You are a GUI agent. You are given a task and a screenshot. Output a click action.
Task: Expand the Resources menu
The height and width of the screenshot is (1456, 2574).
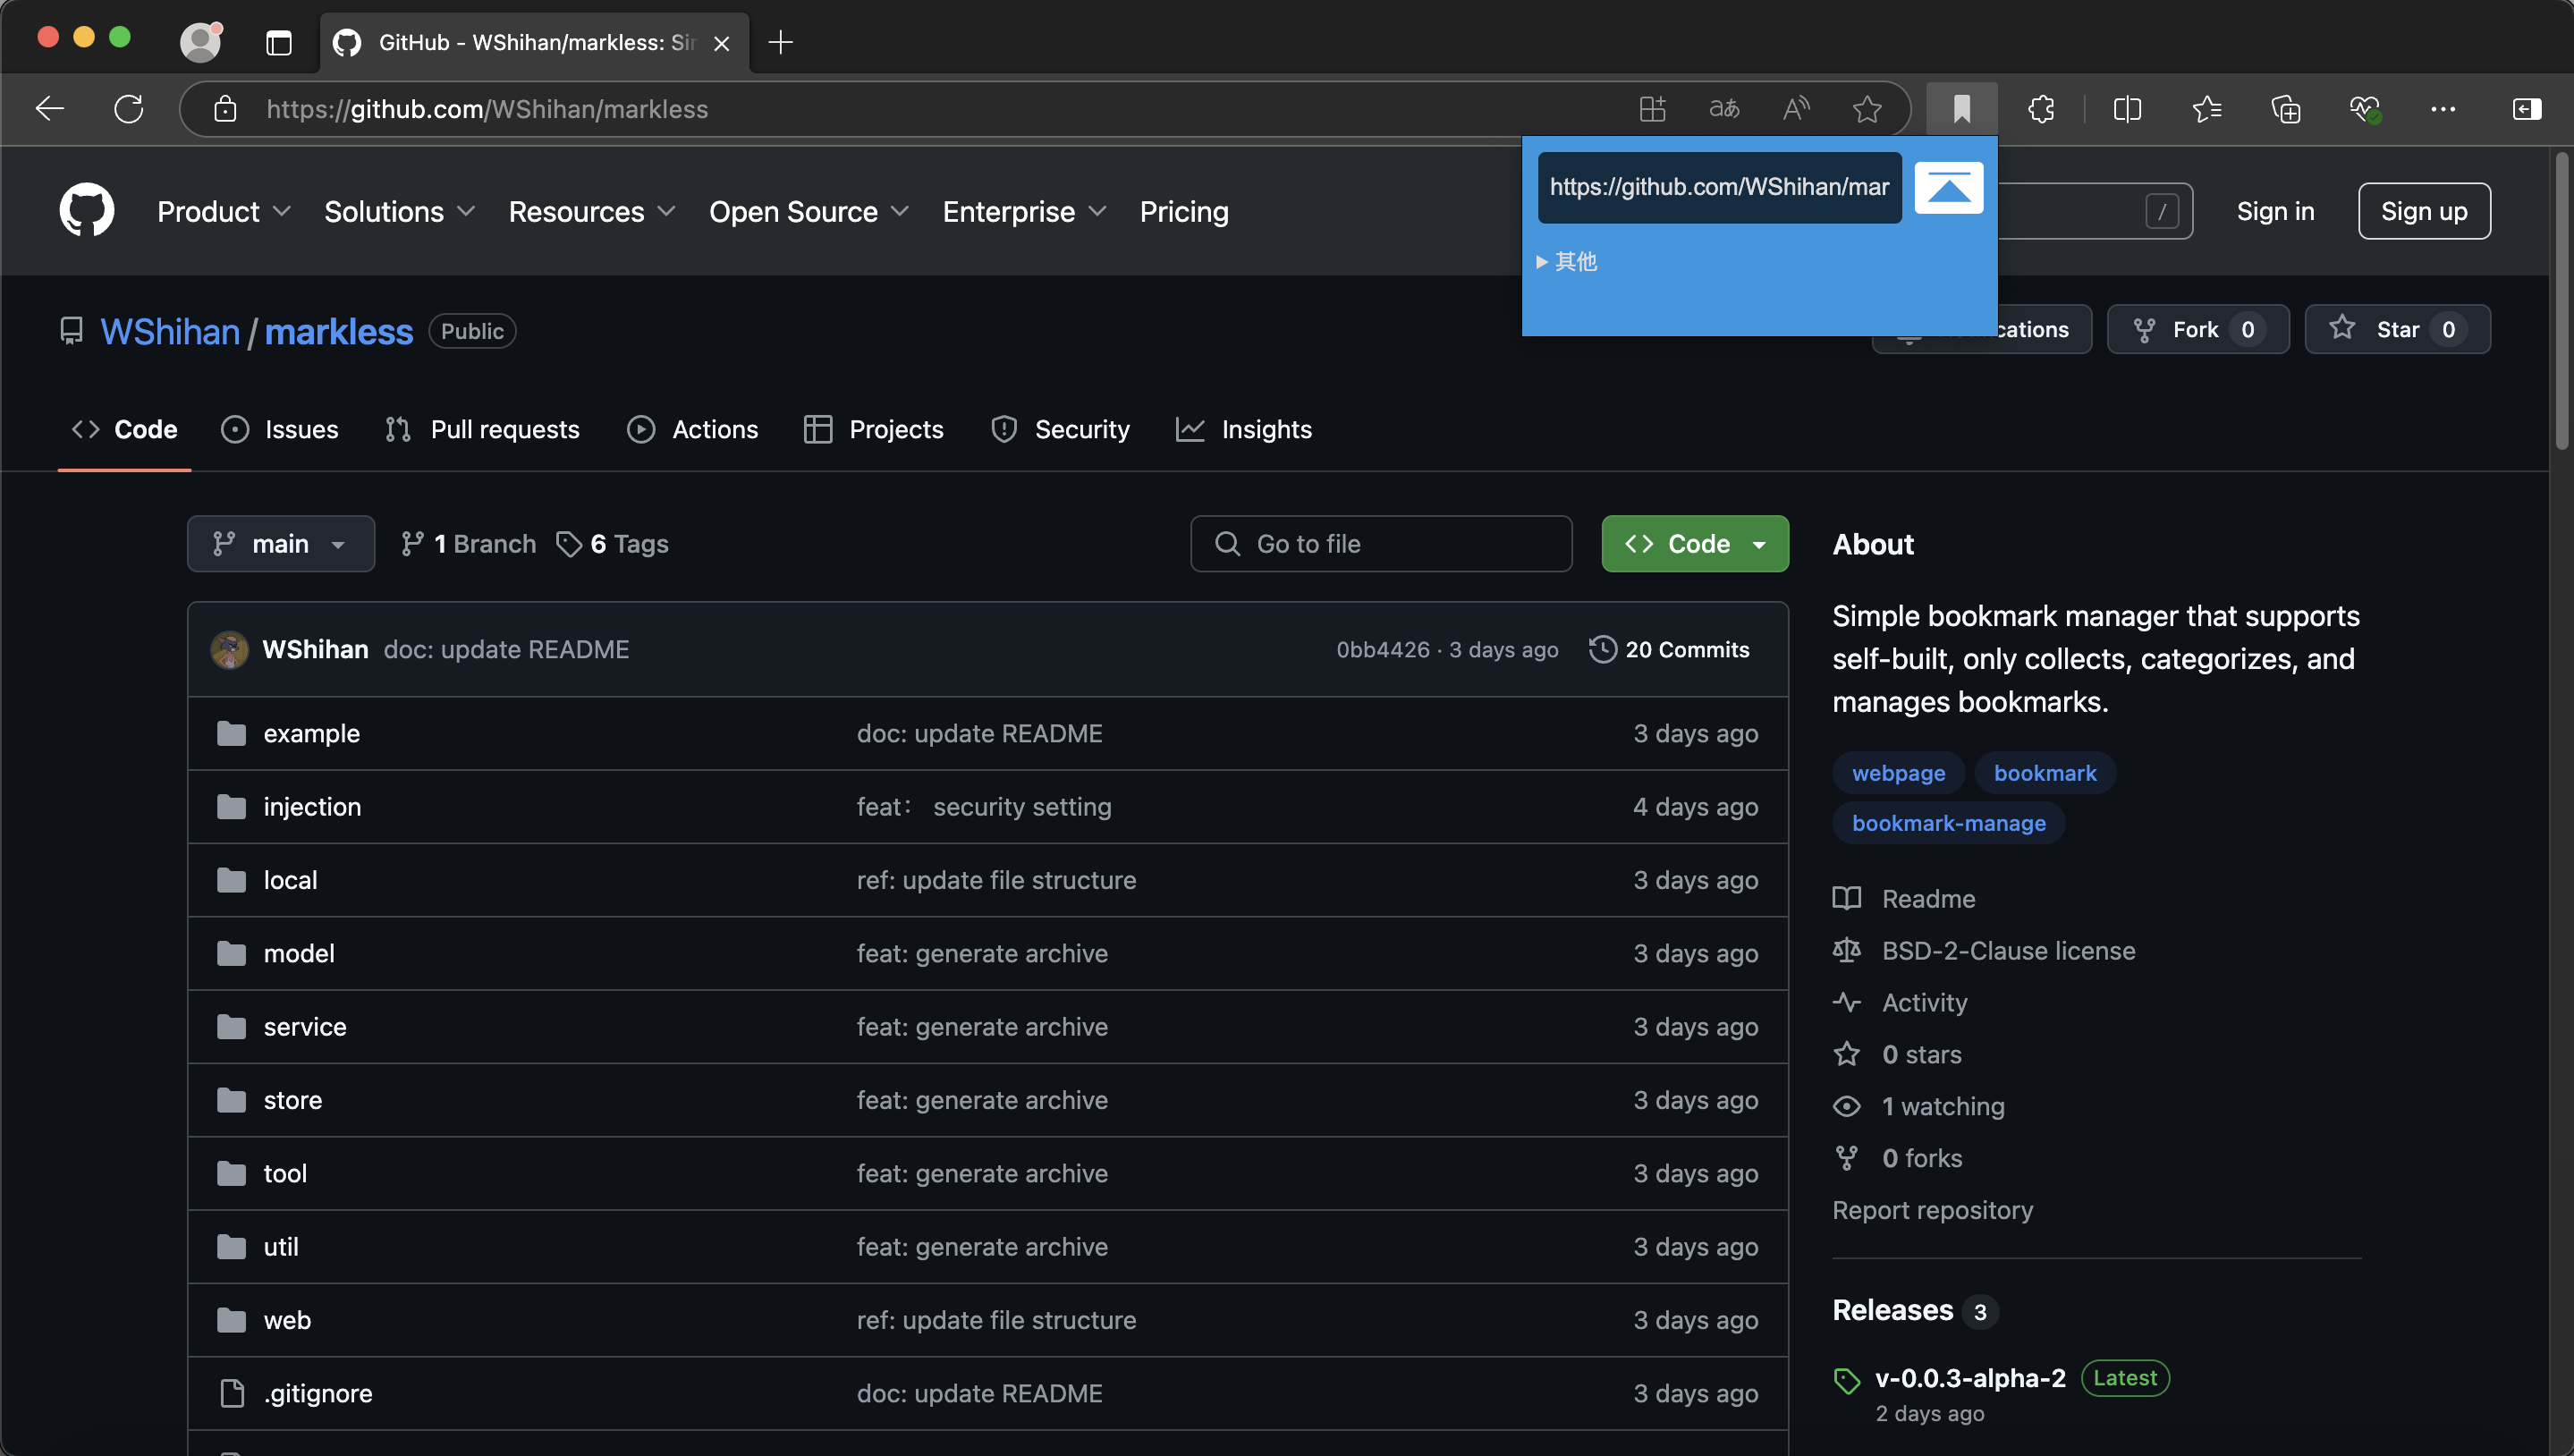[592, 211]
